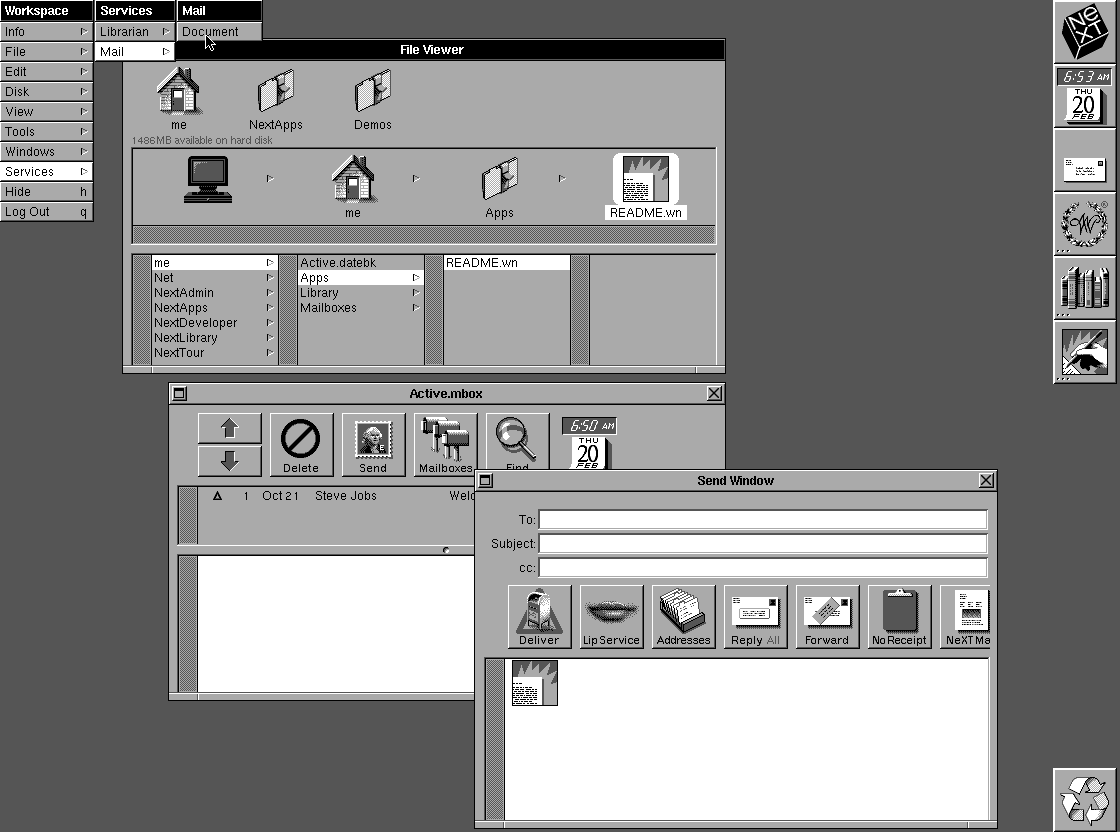This screenshot has height=832, width=1120.
Task: Click the Forward envelope button
Action: pos(827,616)
